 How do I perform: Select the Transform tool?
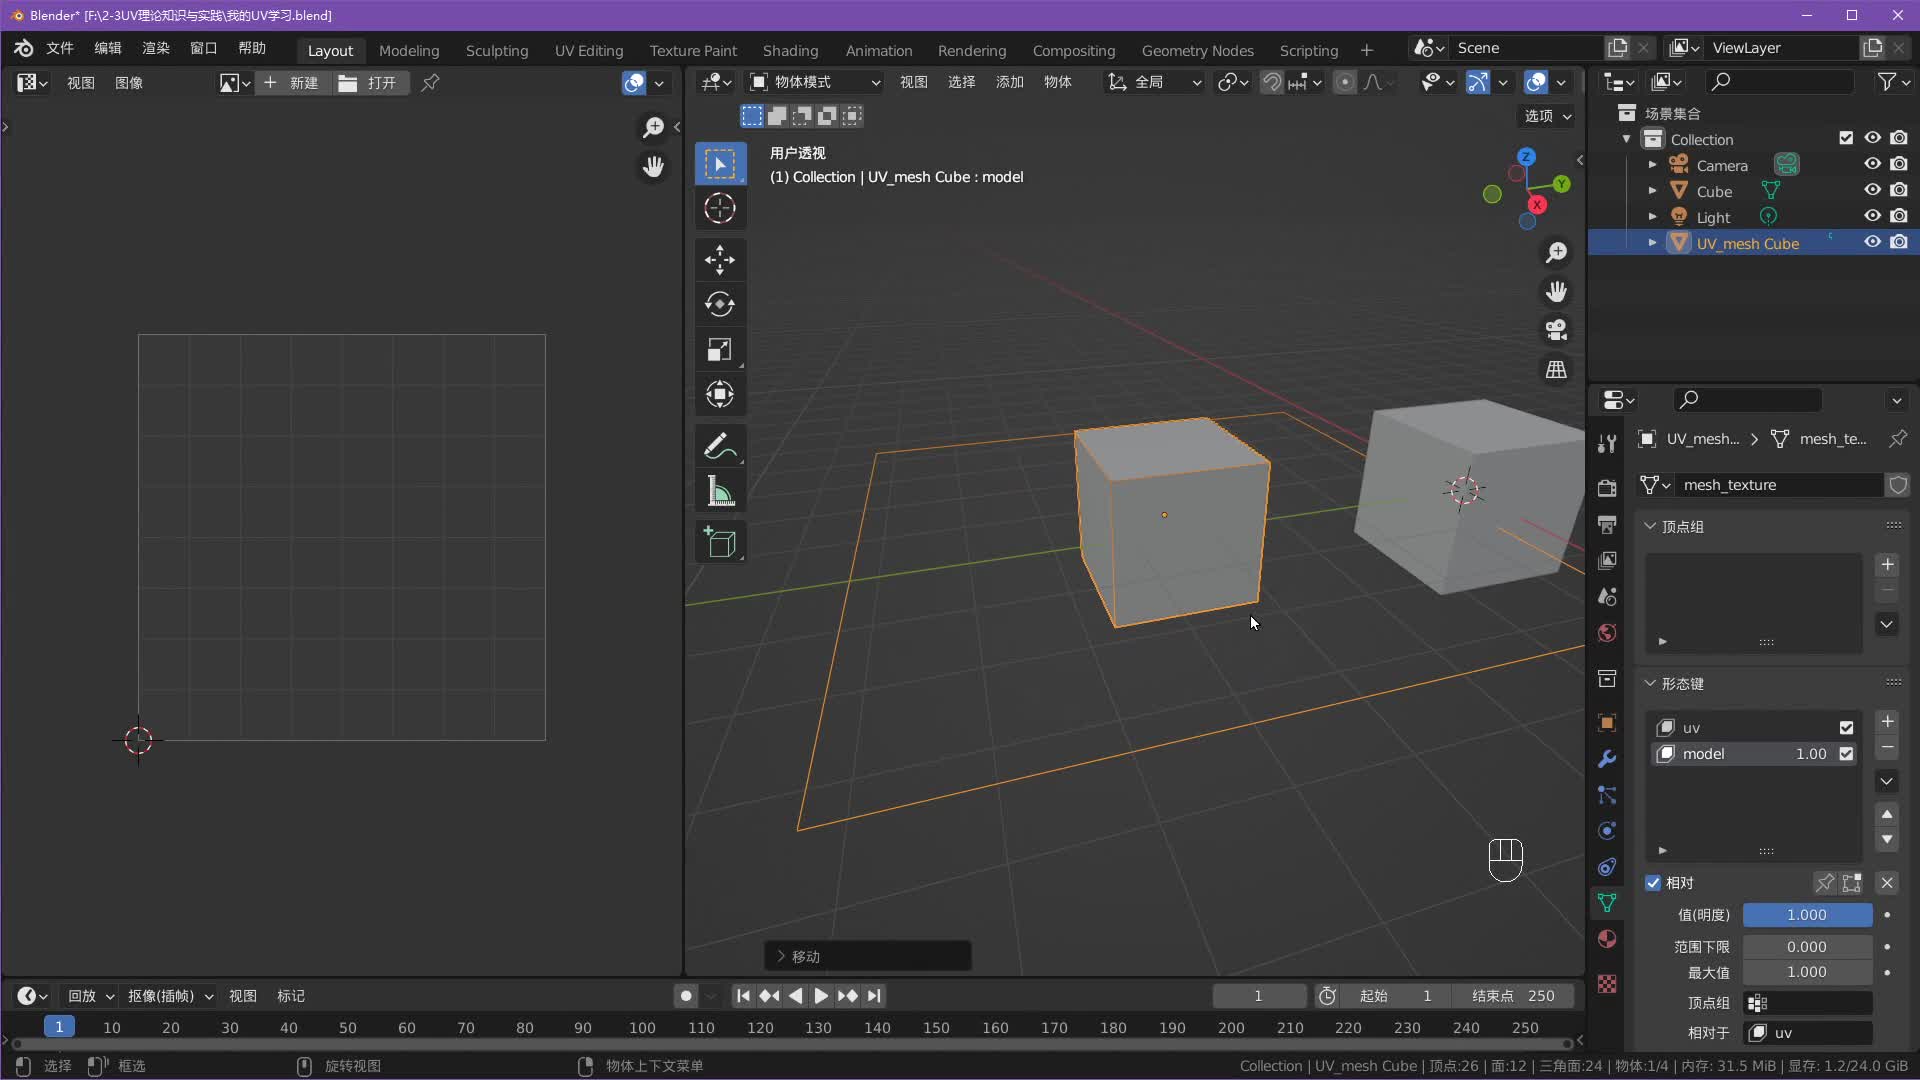pos(720,395)
